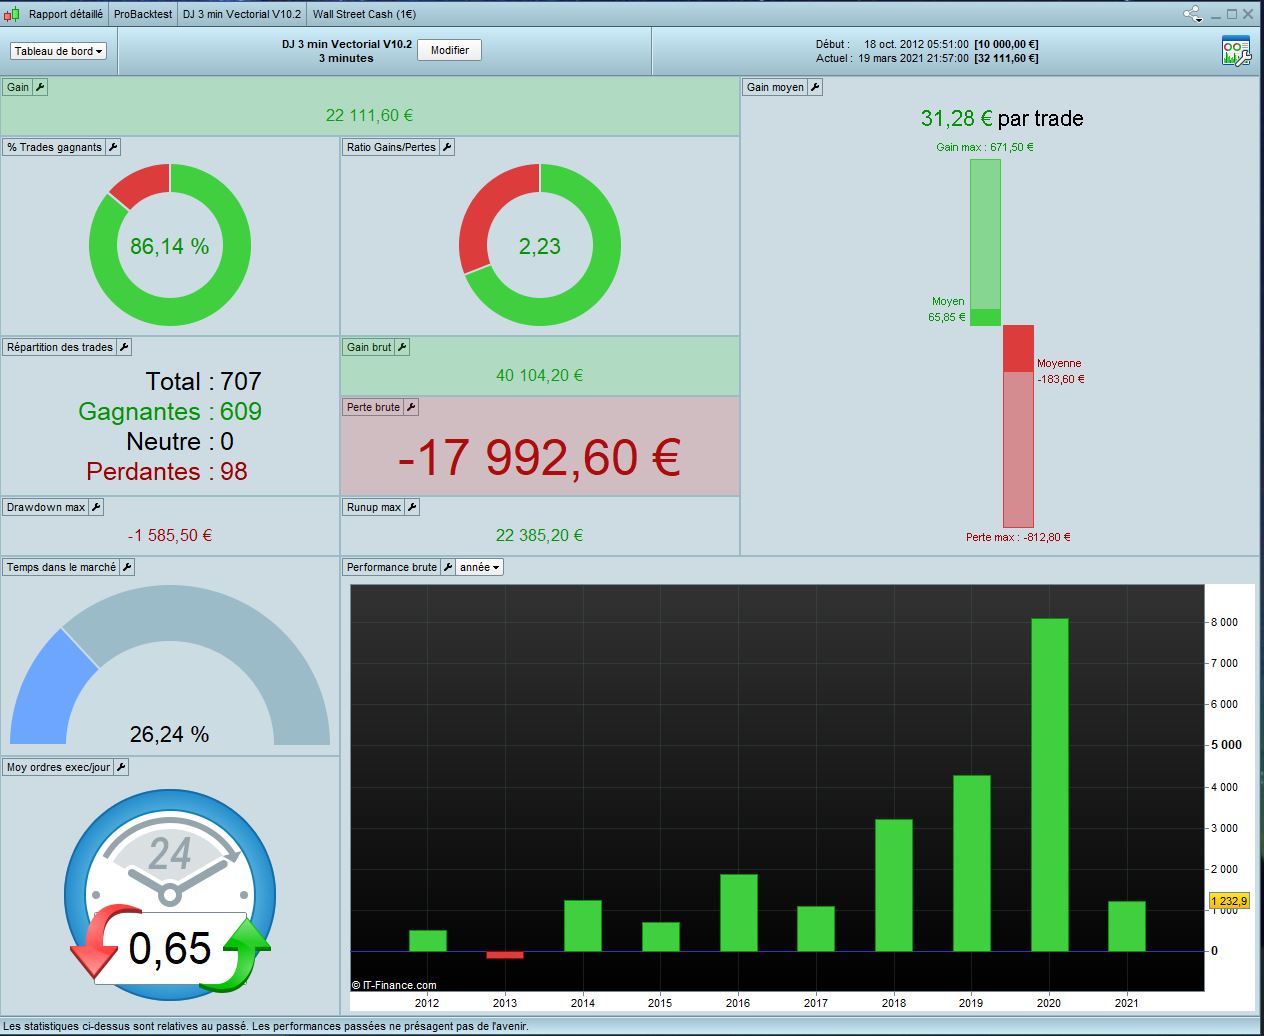Click the Perdantes : 98 text

tap(167, 471)
